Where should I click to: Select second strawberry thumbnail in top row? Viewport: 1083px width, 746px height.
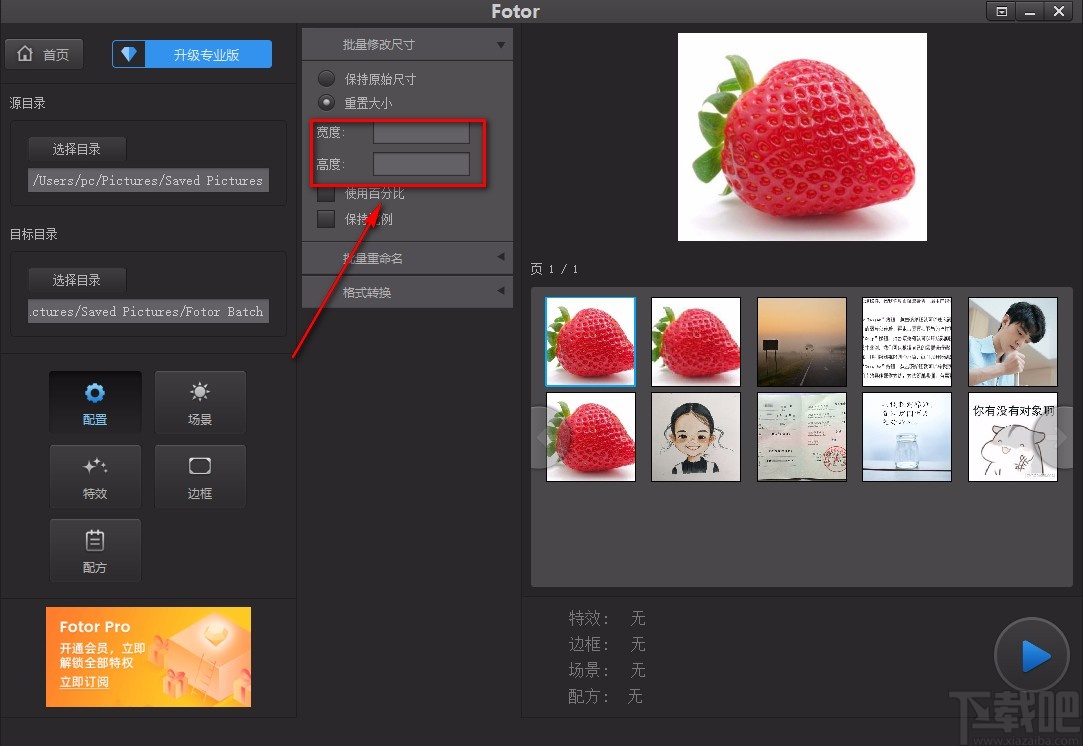tap(696, 342)
